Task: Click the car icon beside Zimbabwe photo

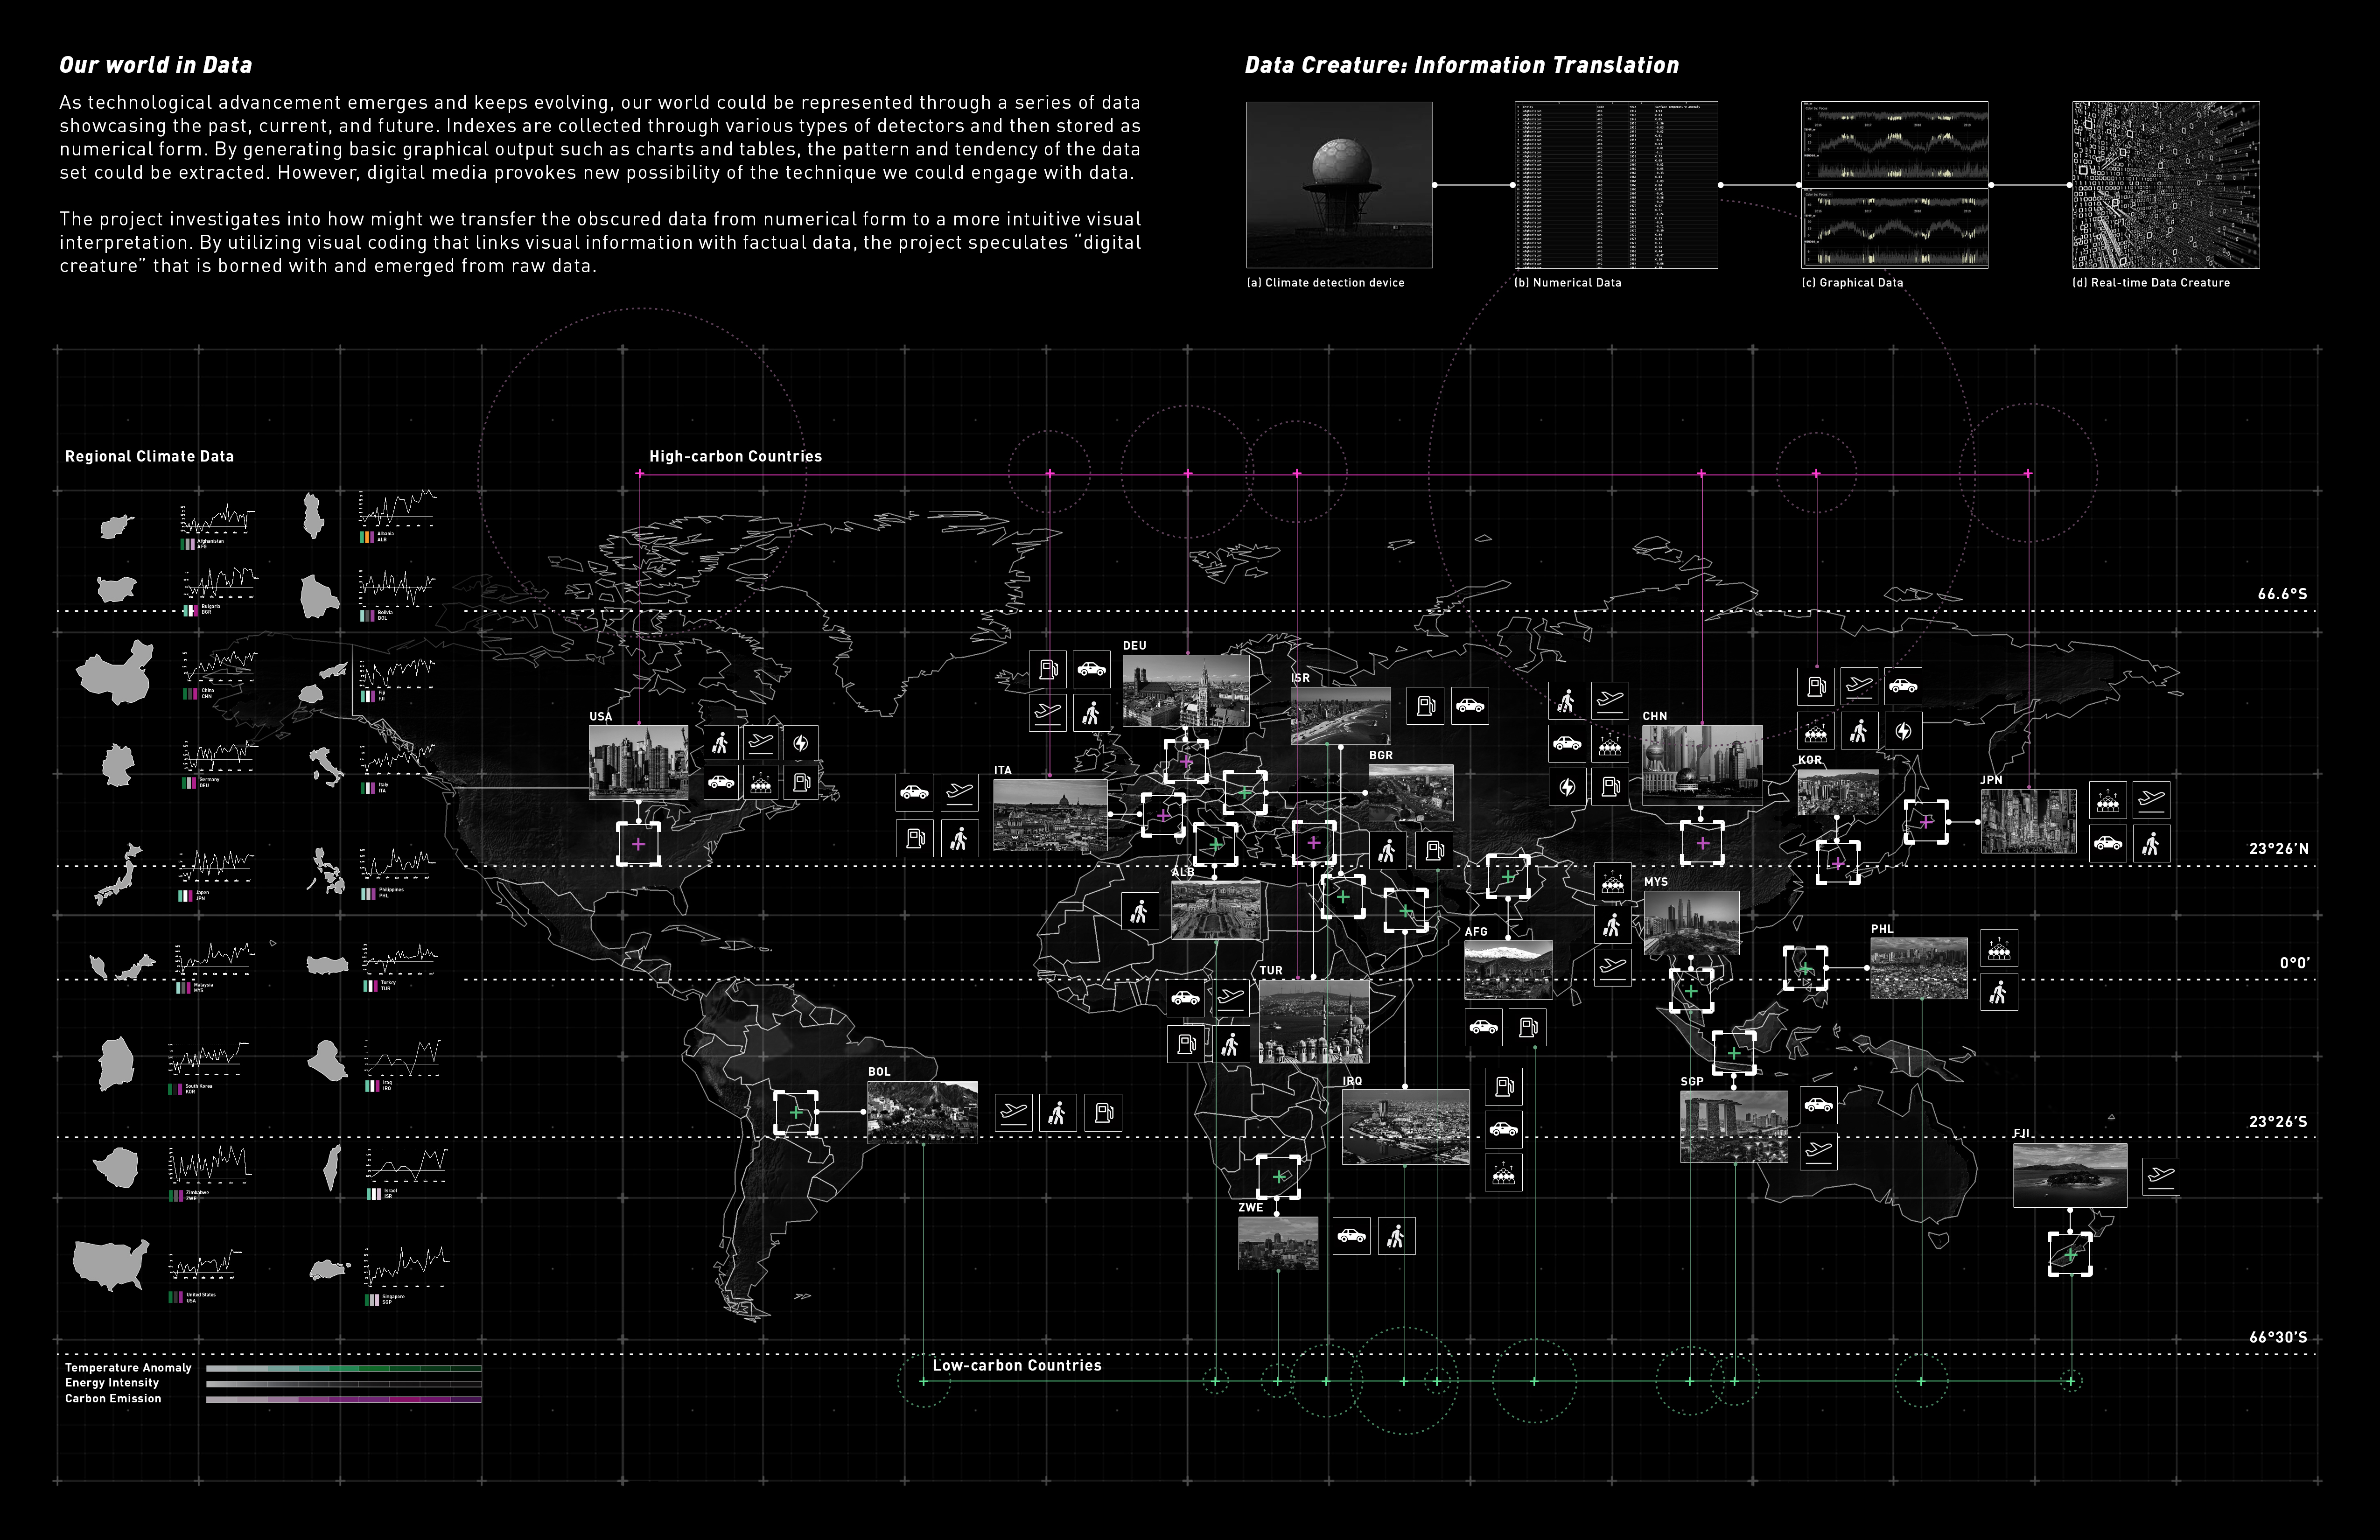Action: point(1352,1236)
